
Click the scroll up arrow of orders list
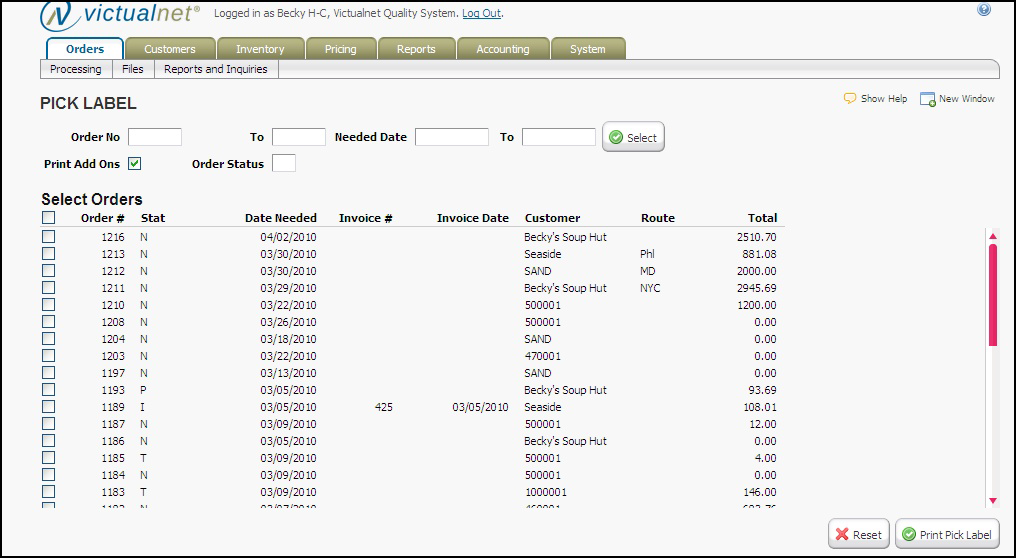[993, 236]
